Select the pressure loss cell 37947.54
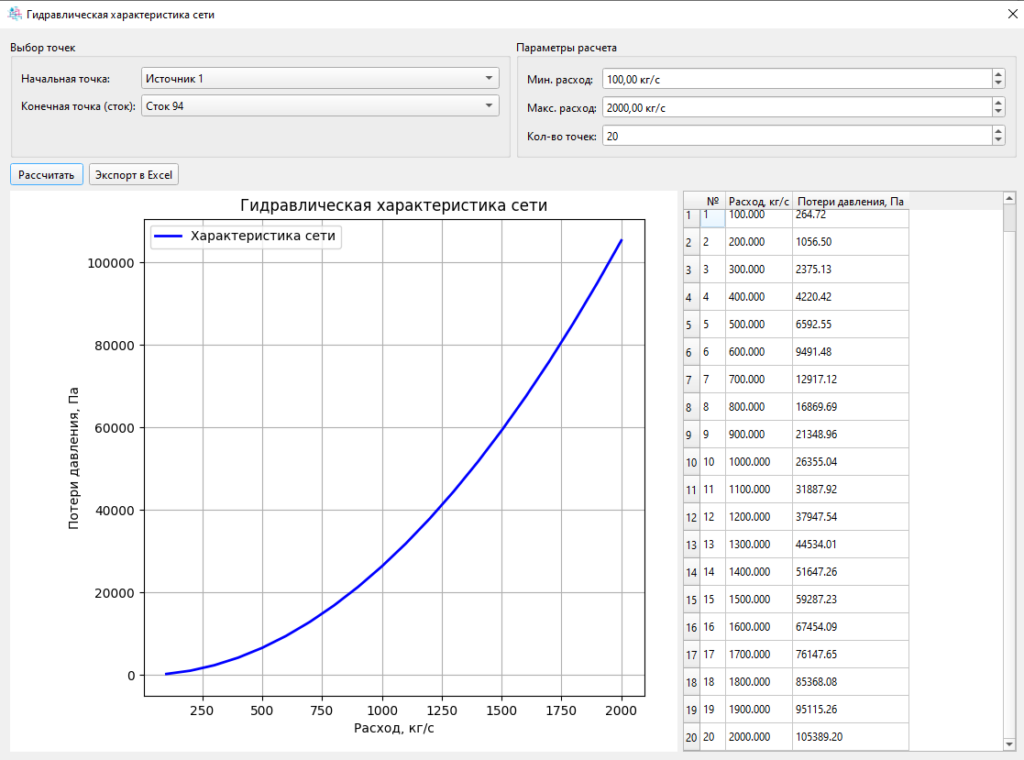Screen dimensions: 1024x760 850,516
